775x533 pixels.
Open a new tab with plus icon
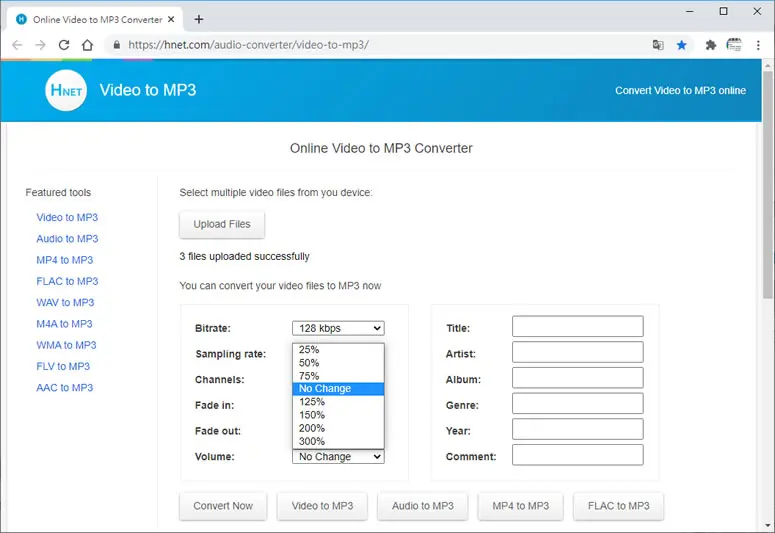tap(199, 19)
